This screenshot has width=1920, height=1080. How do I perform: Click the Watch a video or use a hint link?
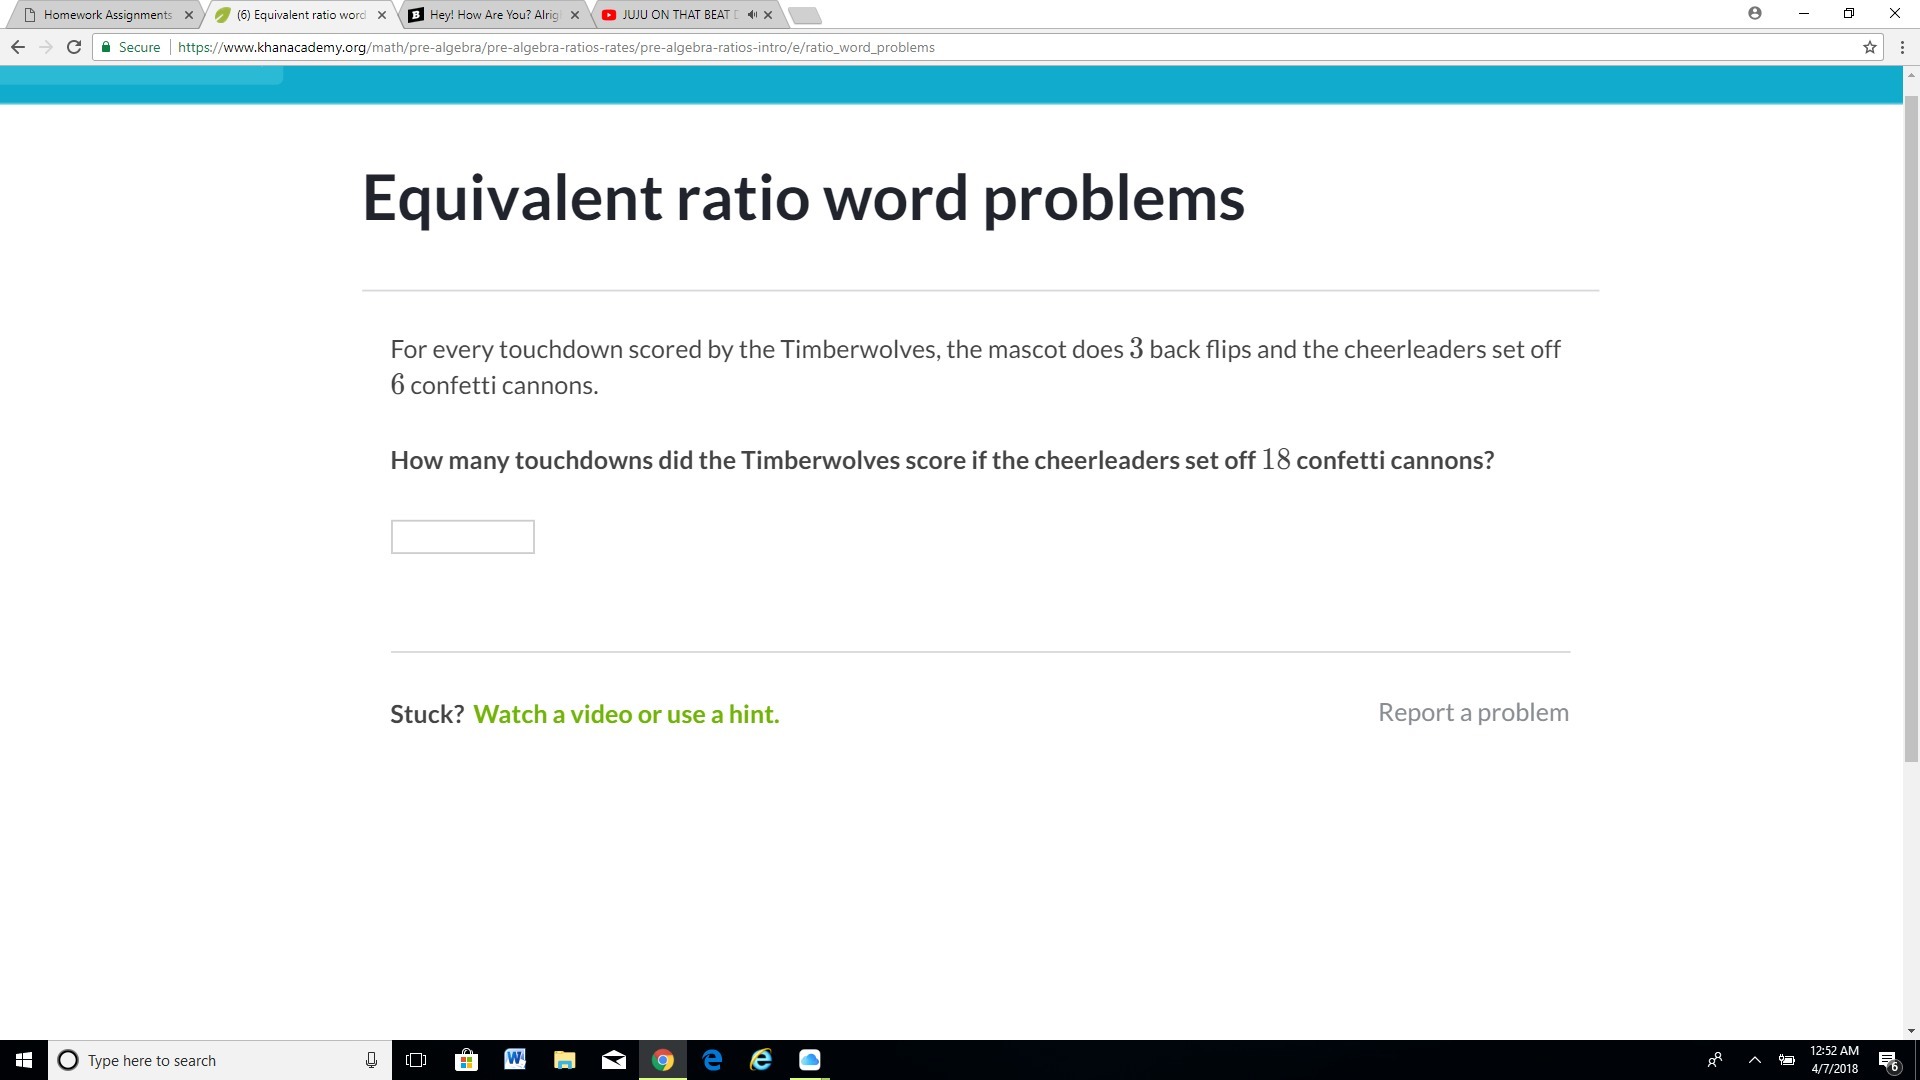626,714
